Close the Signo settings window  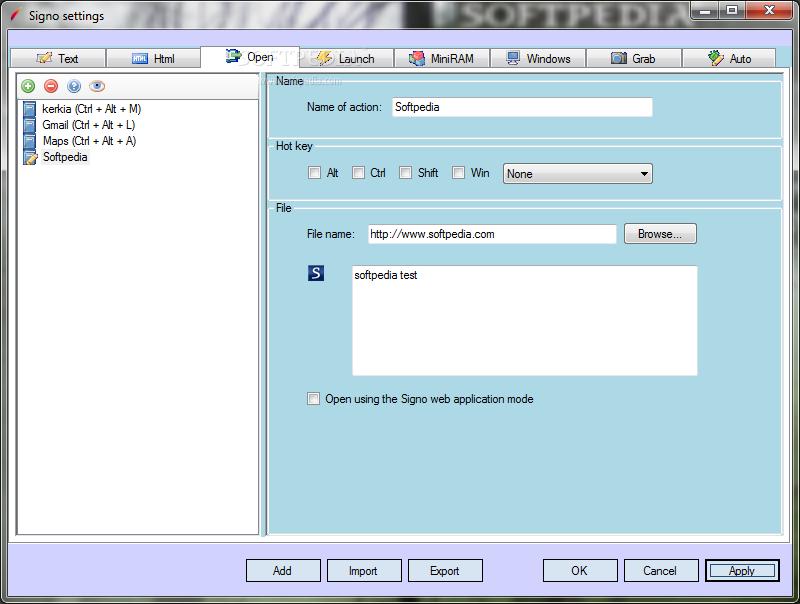pos(769,10)
